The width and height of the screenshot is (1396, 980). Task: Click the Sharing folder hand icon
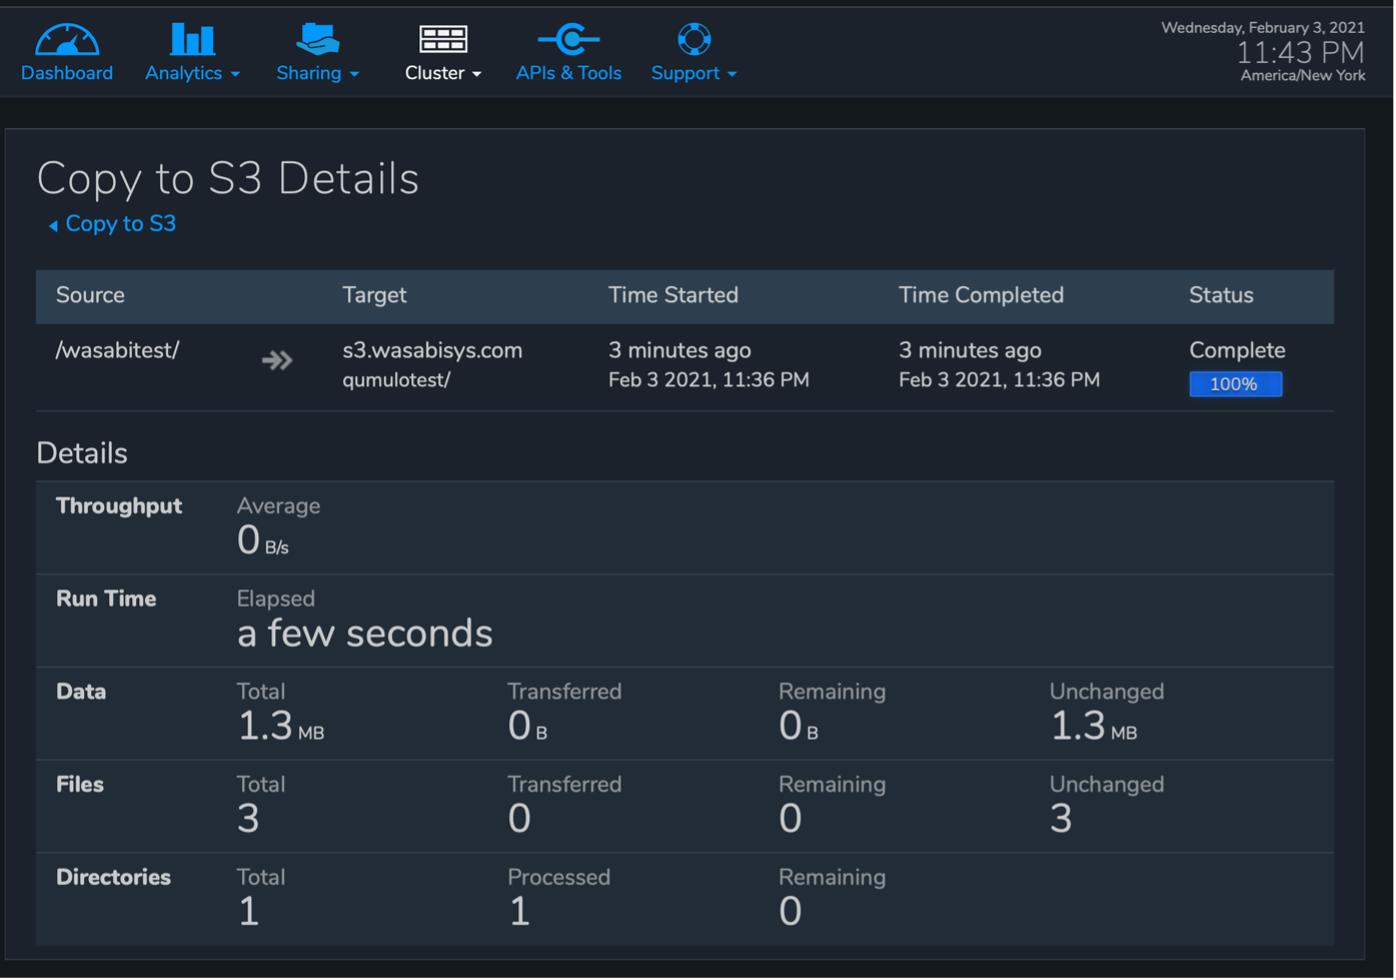318,39
